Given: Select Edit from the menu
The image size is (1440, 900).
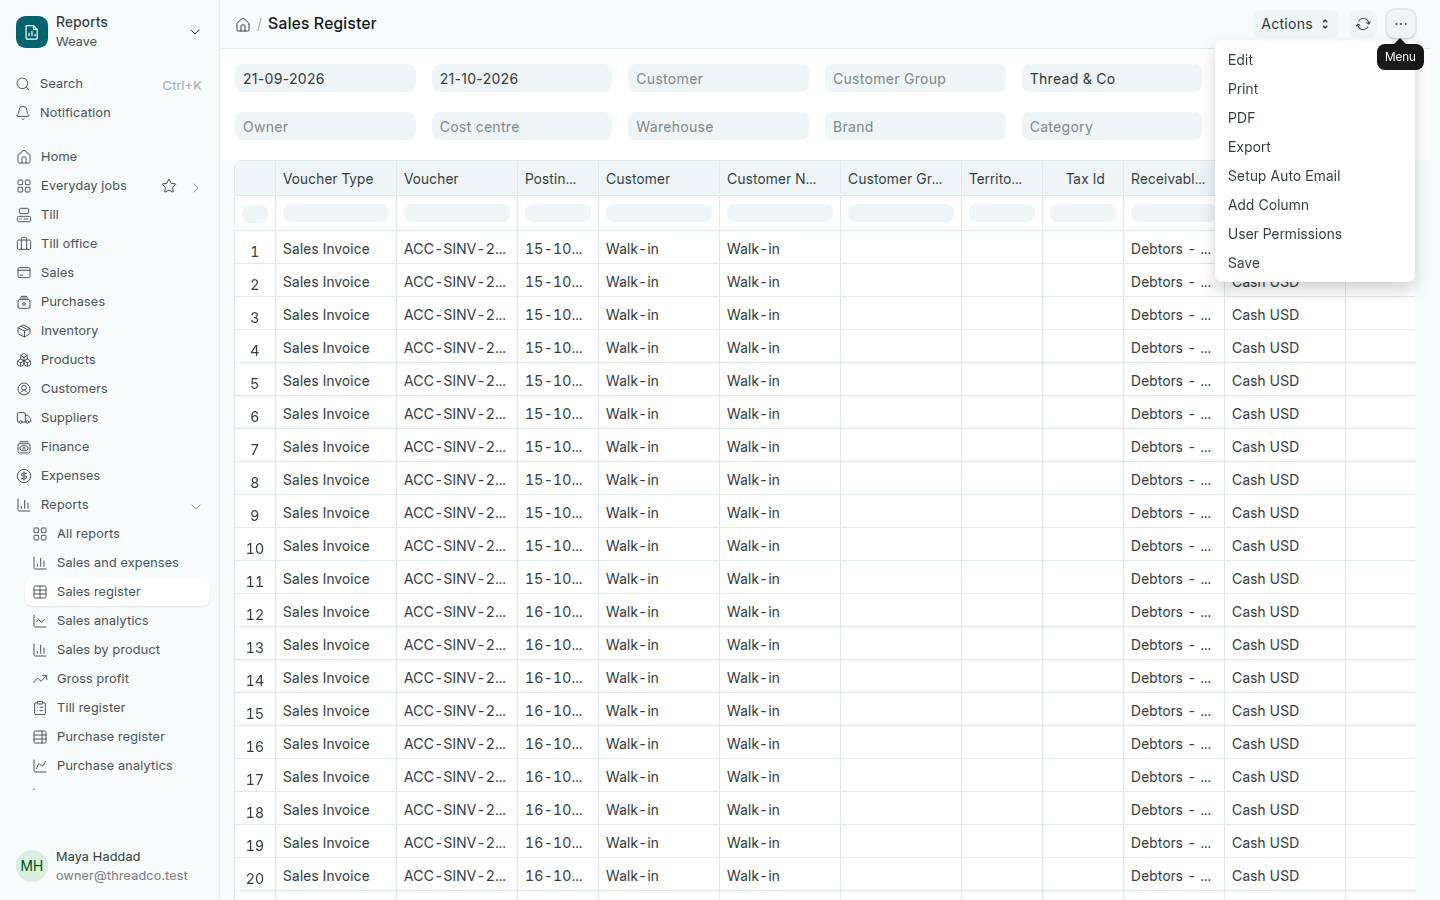Looking at the screenshot, I should click(1314, 60).
